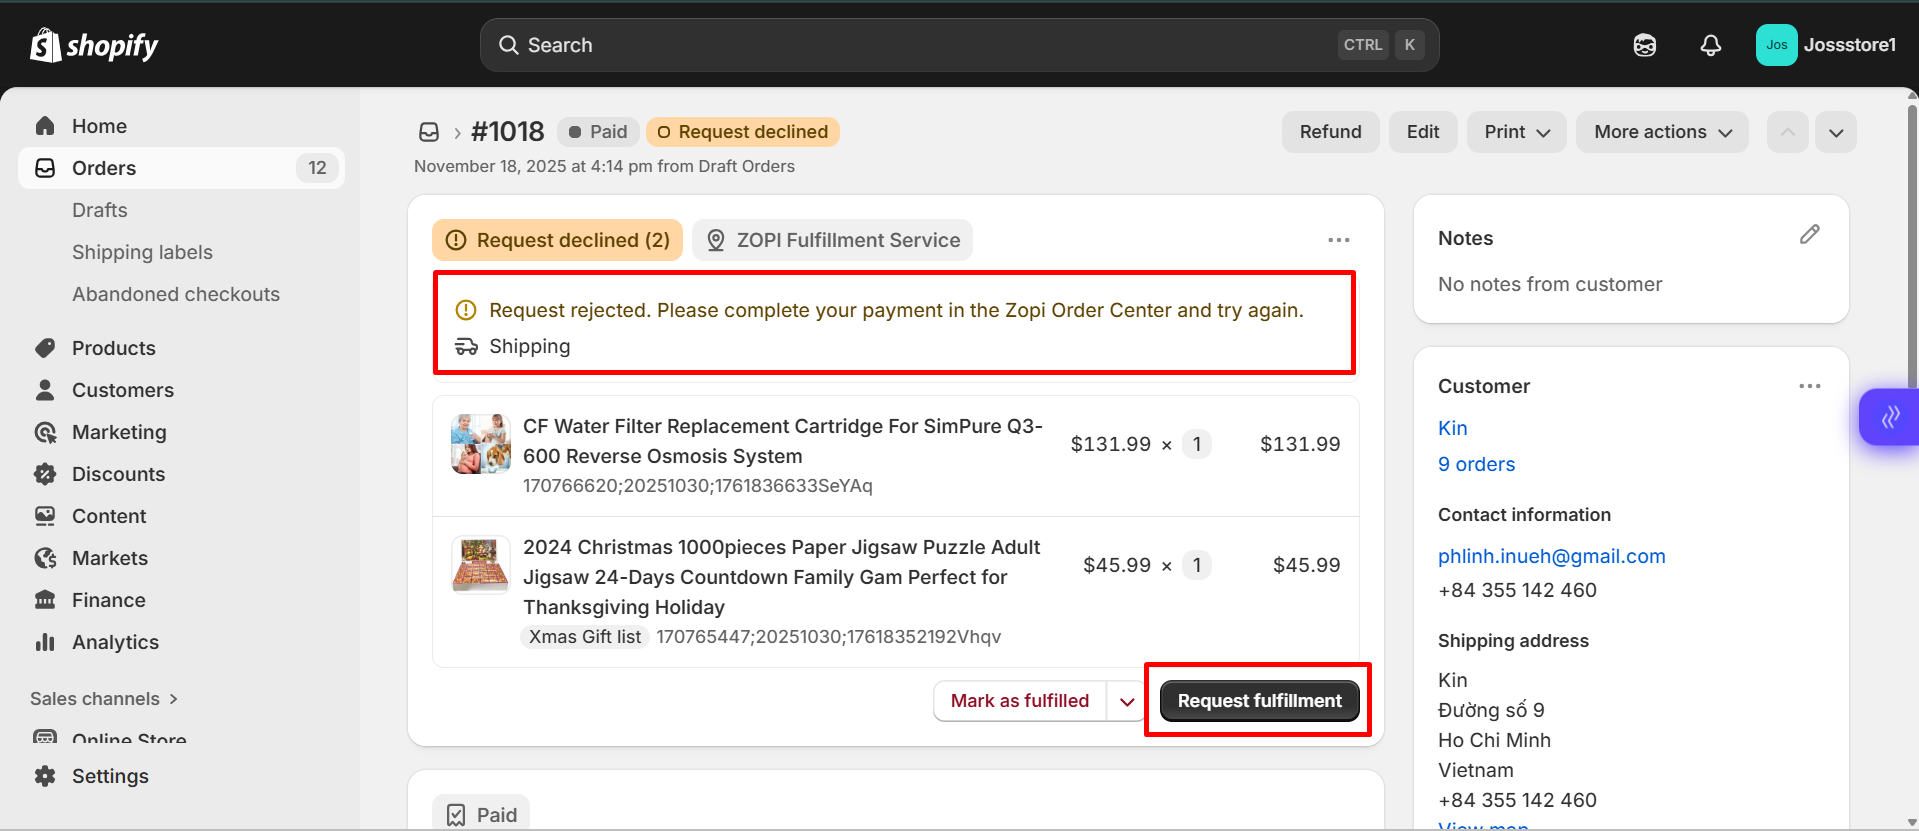
Task: Expand the Print dropdown
Action: (x=1516, y=132)
